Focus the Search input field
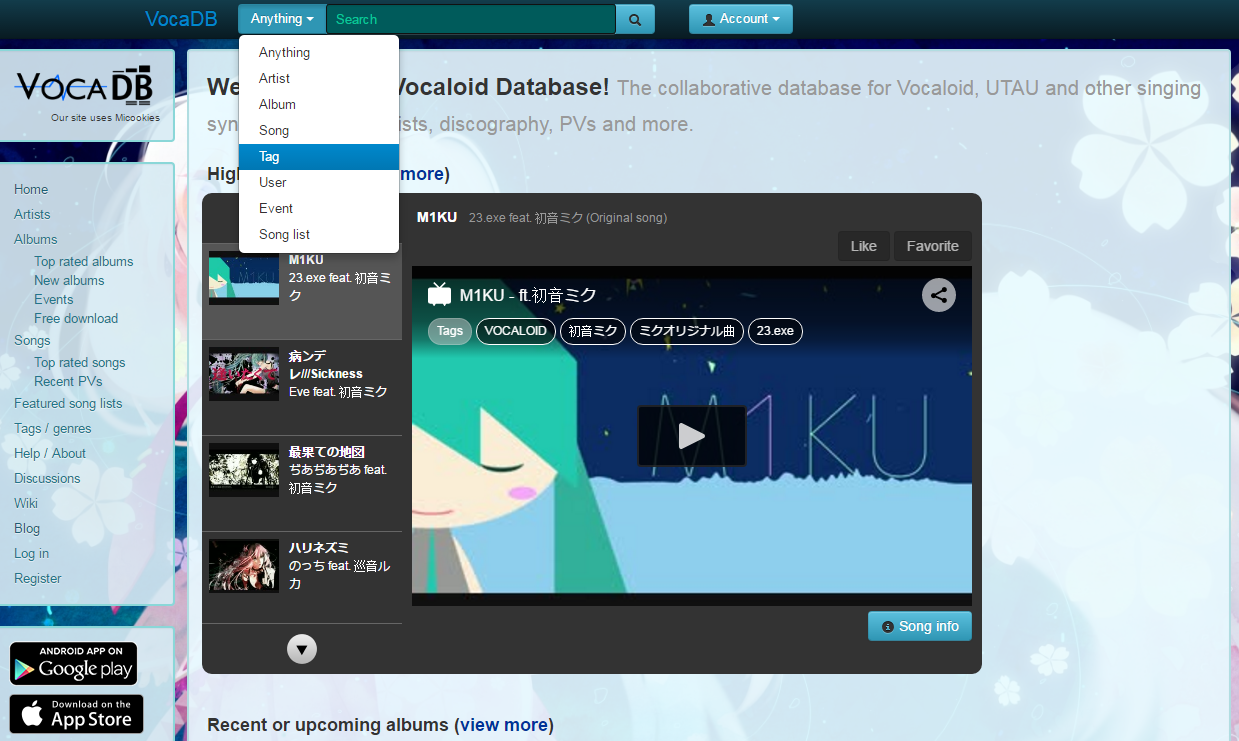Viewport: 1239px width, 741px height. [471, 19]
